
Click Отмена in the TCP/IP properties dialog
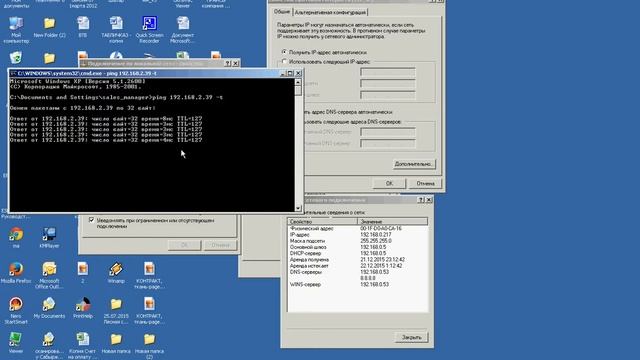click(425, 184)
